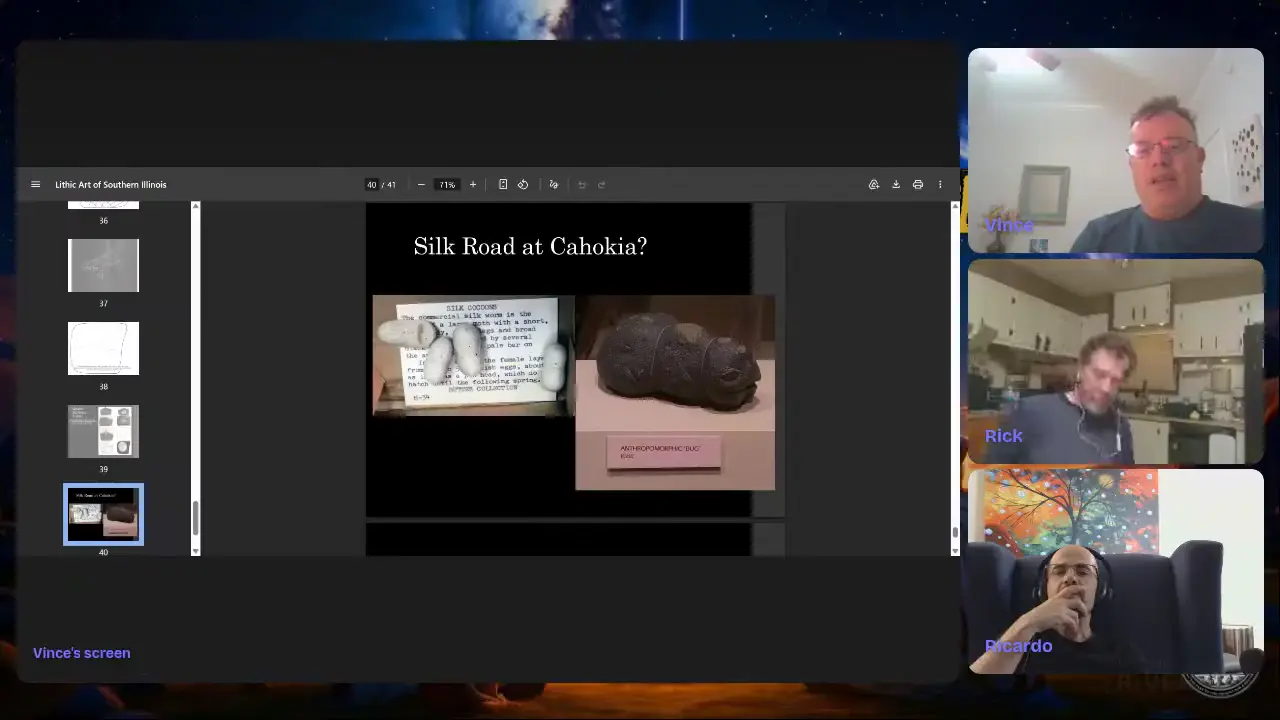The width and height of the screenshot is (1280, 720).
Task: Select the page 36 thumbnail
Action: coord(103,205)
